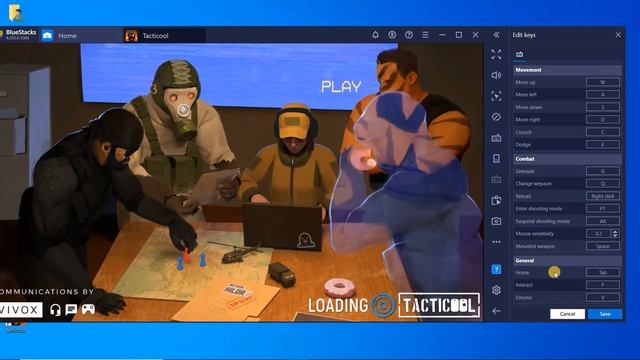640x360 pixels.
Task: Collapse the Combat section header
Action: tap(567, 159)
